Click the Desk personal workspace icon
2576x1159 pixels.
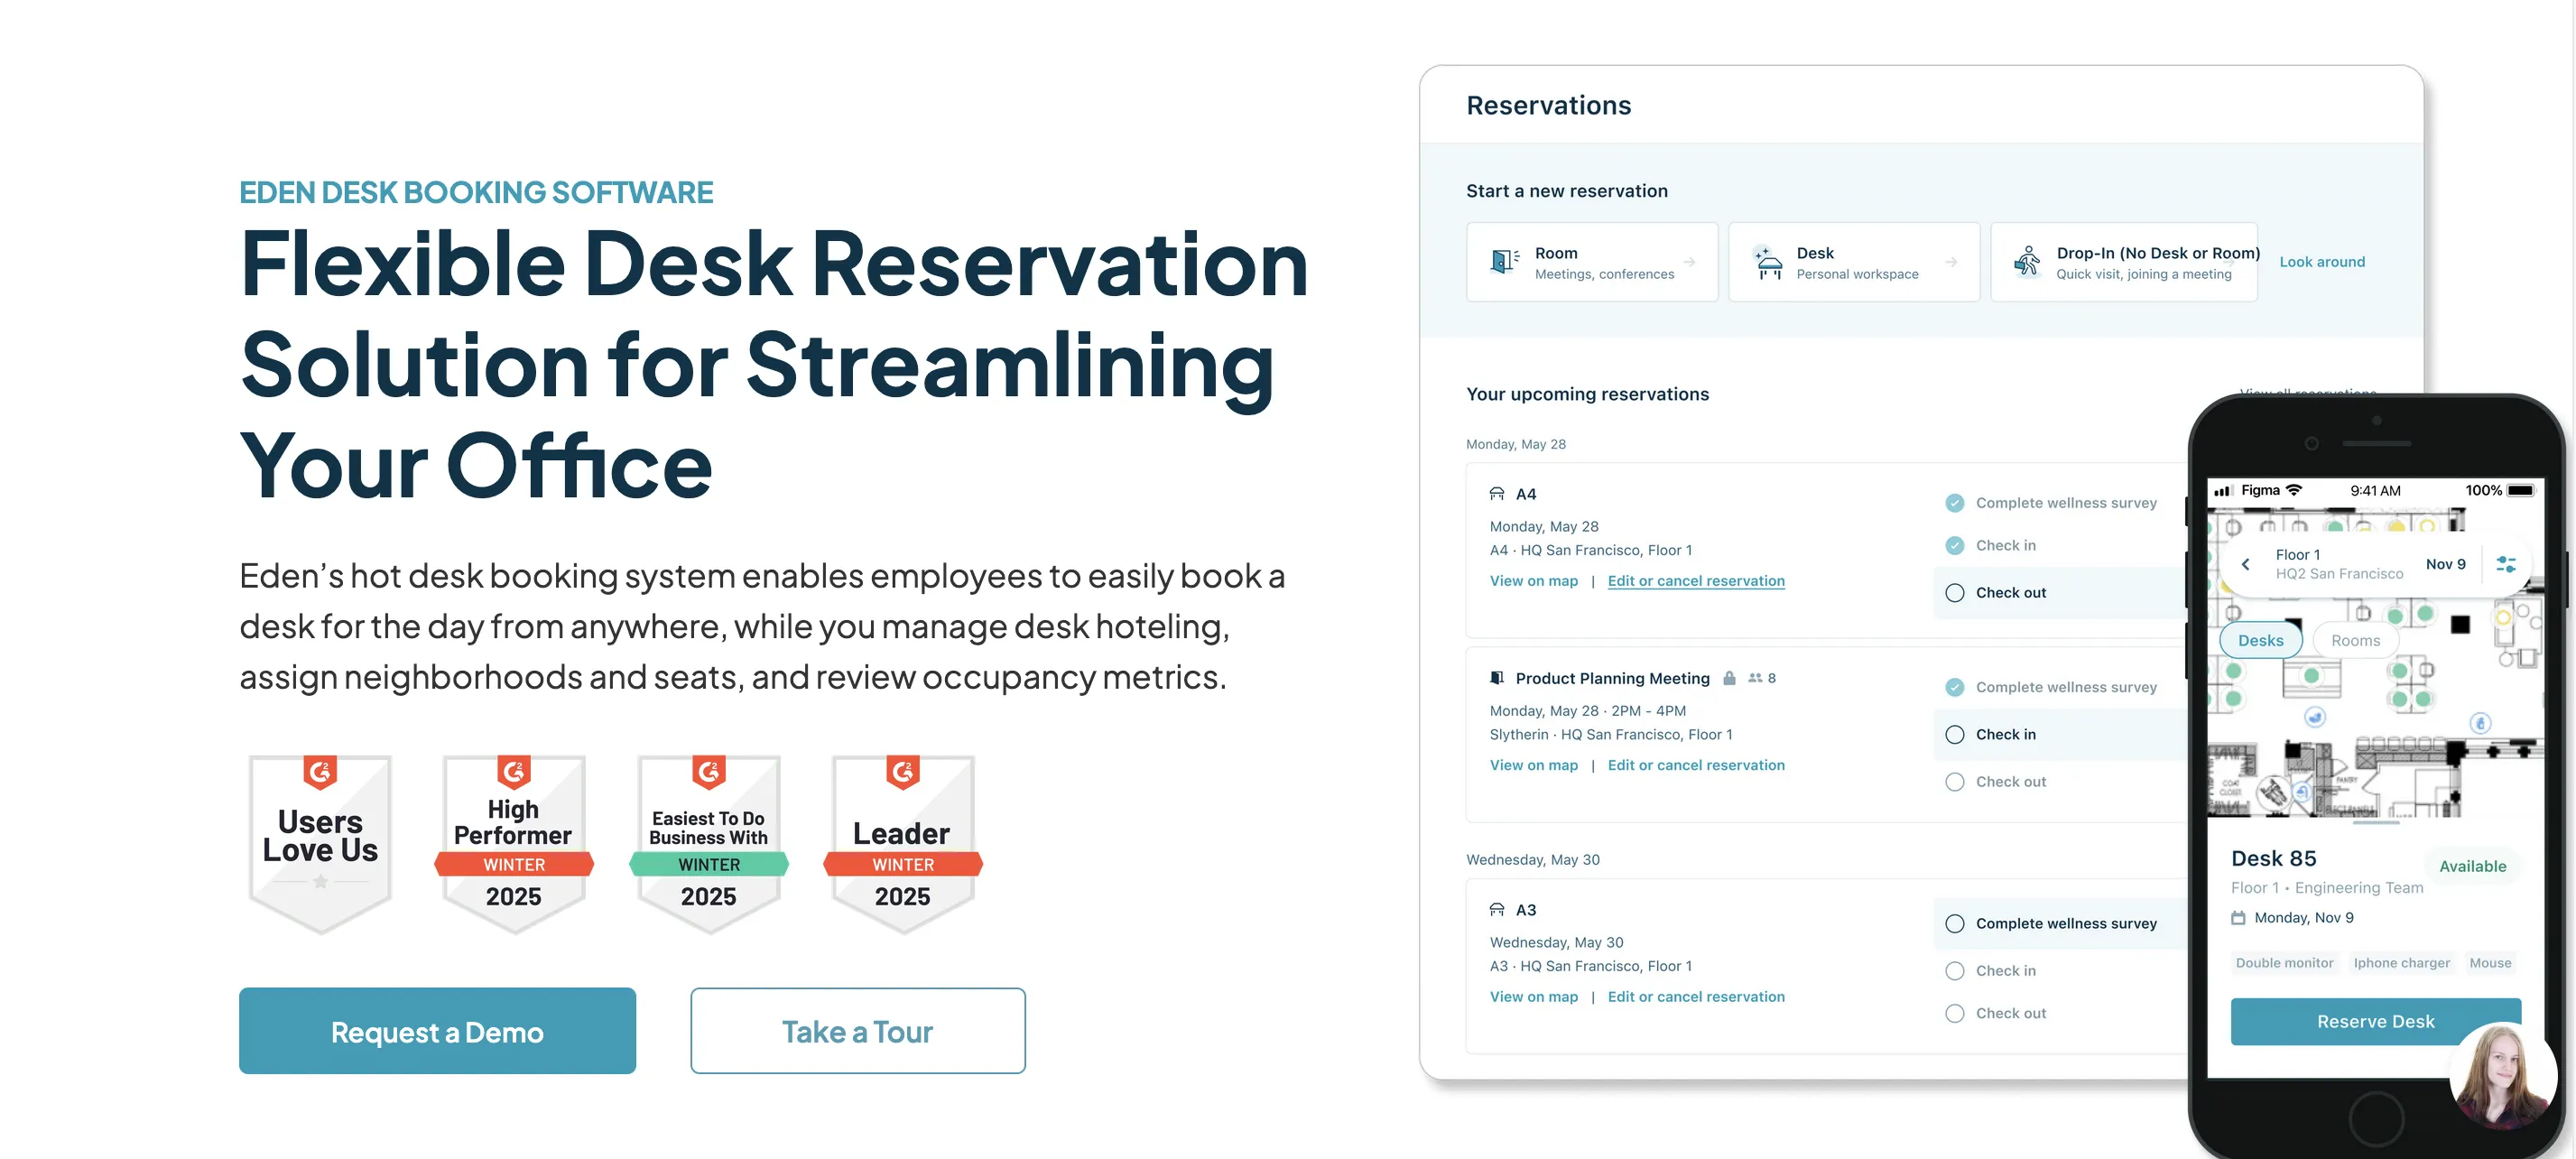click(1768, 261)
